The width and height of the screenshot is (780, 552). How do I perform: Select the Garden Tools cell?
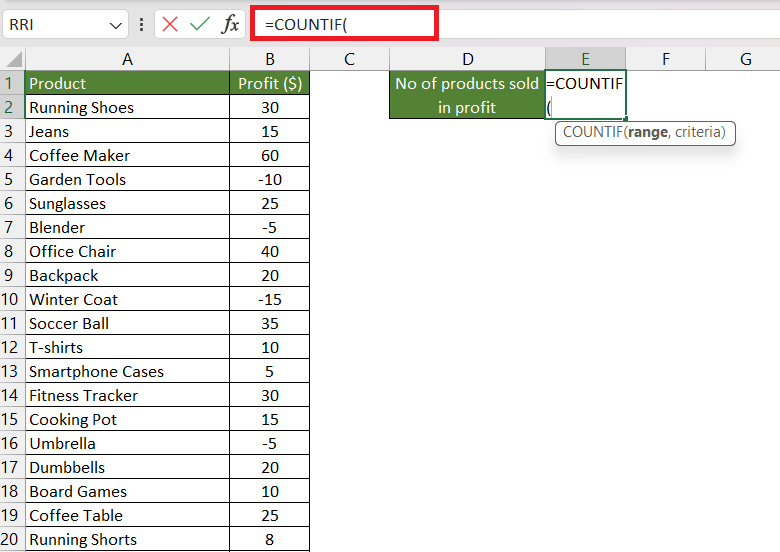click(127, 179)
